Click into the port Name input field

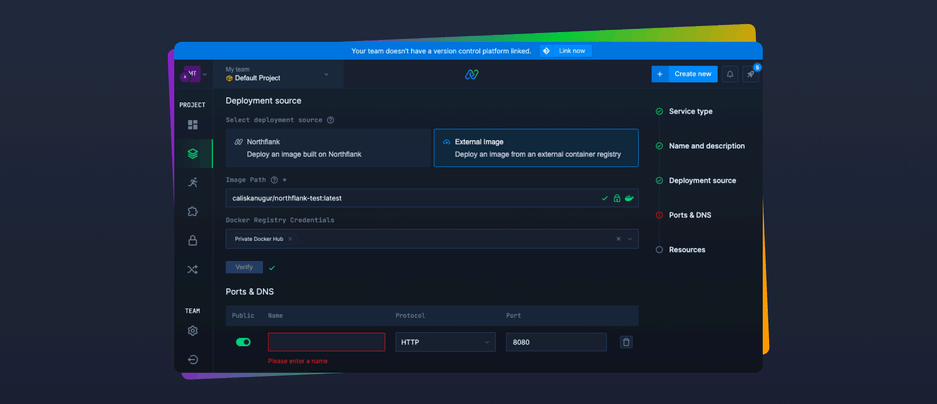pos(326,342)
